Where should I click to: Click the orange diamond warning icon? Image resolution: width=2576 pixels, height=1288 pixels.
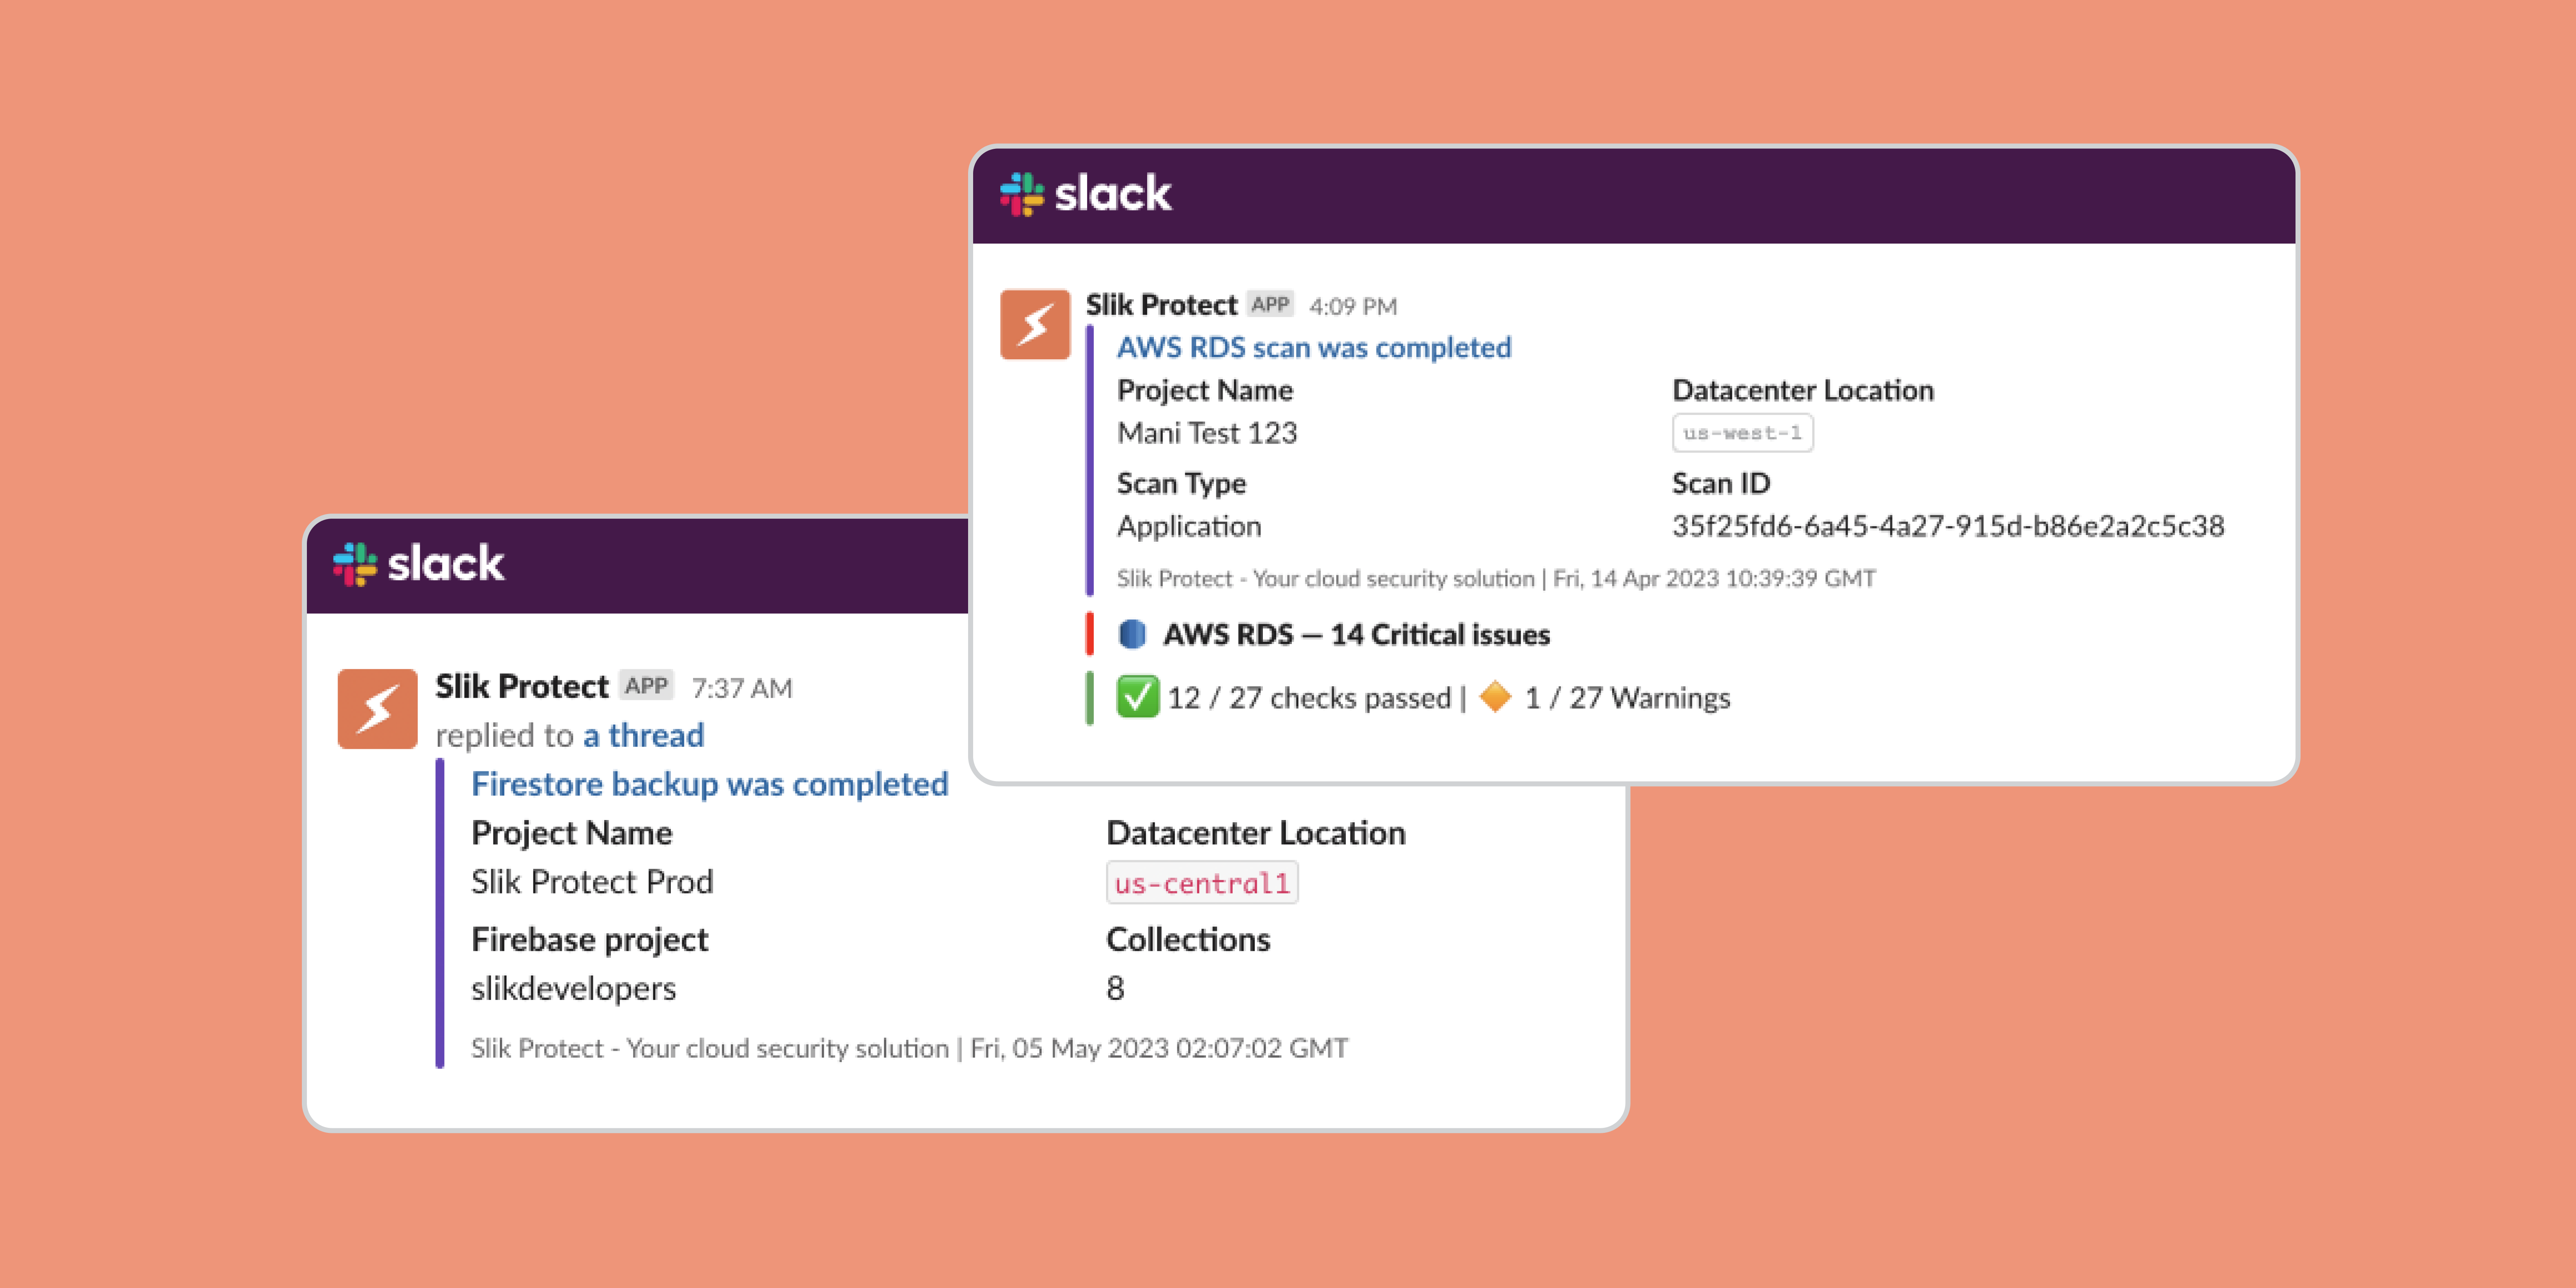1495,696
